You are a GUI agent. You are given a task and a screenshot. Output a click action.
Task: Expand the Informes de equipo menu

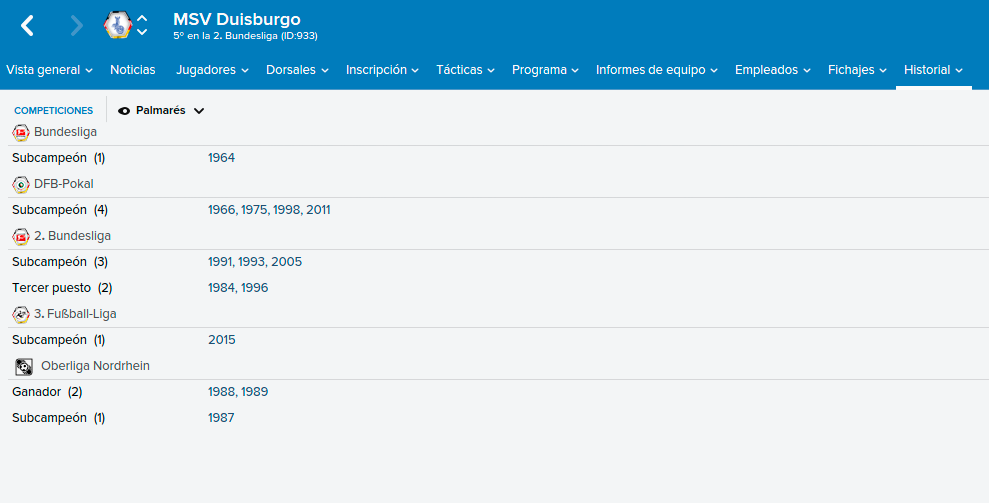(x=657, y=70)
